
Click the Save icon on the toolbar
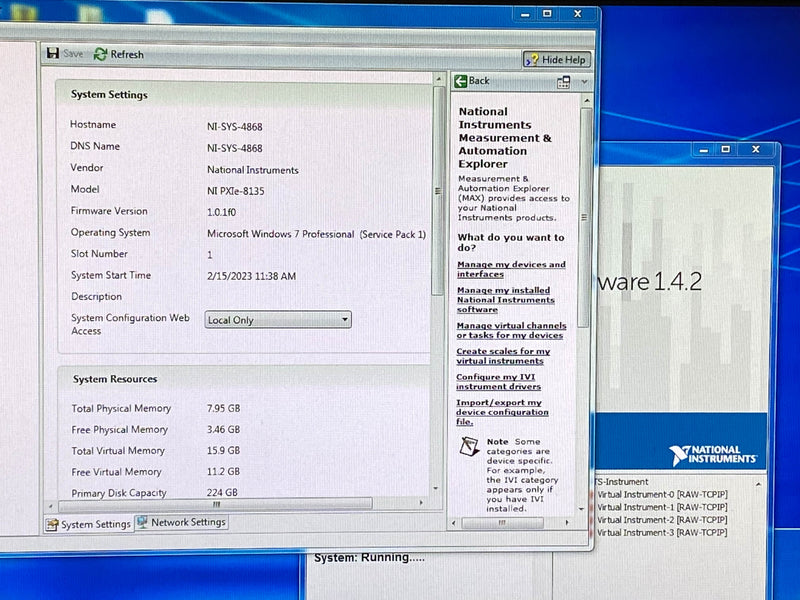tap(53, 55)
